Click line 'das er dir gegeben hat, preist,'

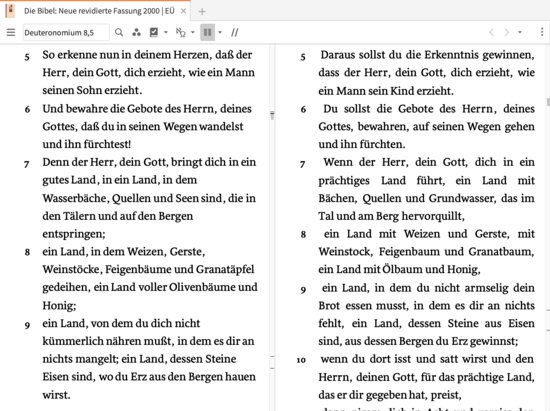point(390,395)
